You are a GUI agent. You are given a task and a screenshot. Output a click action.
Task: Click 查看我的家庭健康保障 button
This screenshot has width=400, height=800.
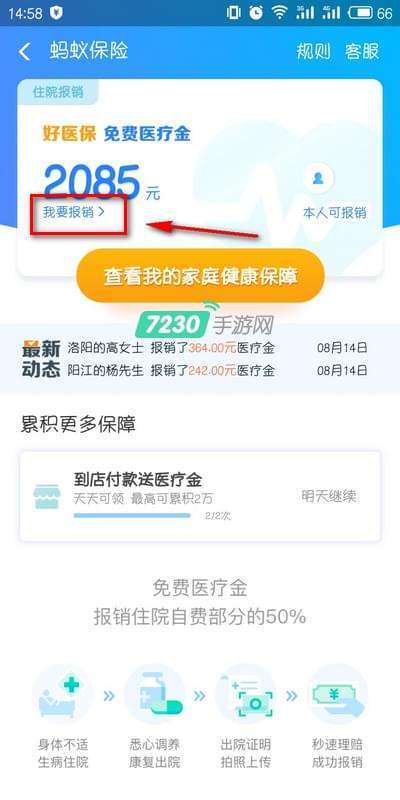pos(201,276)
